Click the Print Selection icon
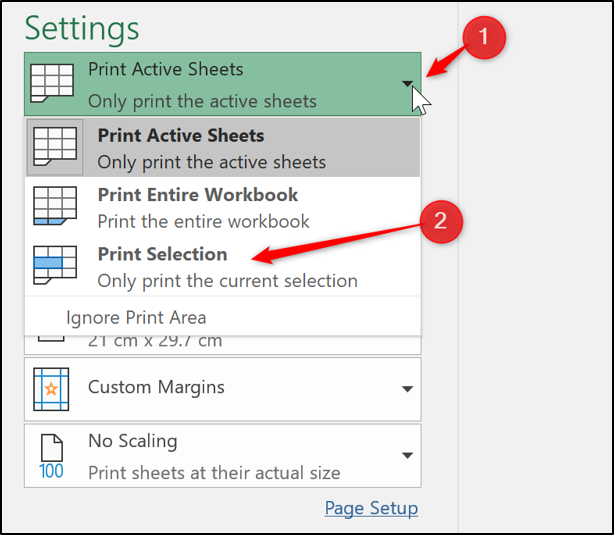The height and width of the screenshot is (535, 614). tap(55, 266)
